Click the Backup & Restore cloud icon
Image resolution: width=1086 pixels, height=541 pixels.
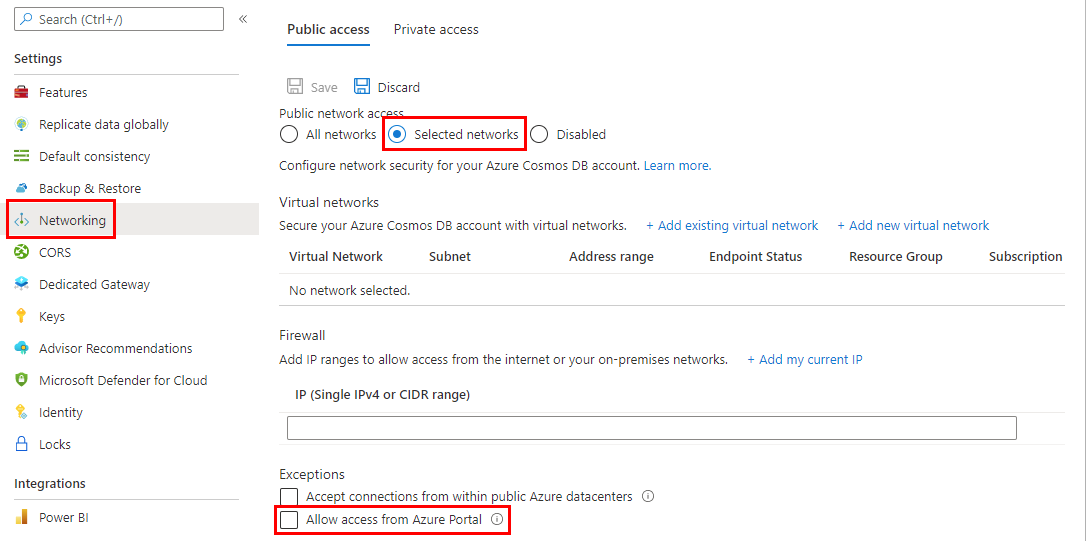pyautogui.click(x=22, y=189)
